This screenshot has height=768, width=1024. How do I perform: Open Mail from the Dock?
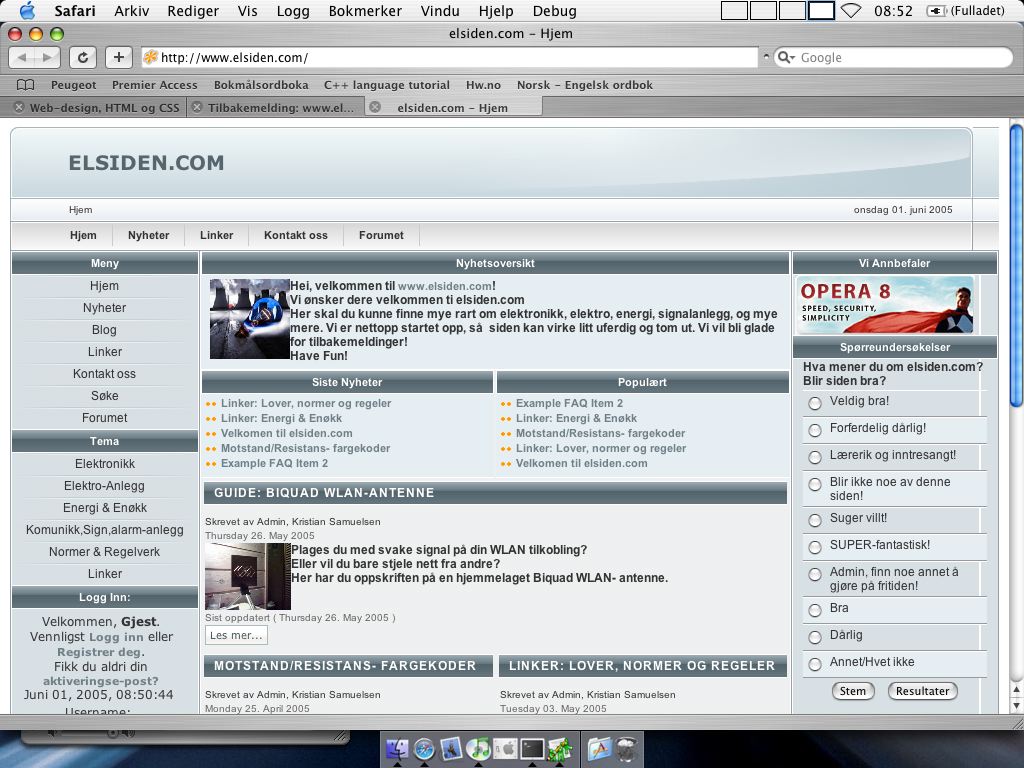click(x=451, y=748)
